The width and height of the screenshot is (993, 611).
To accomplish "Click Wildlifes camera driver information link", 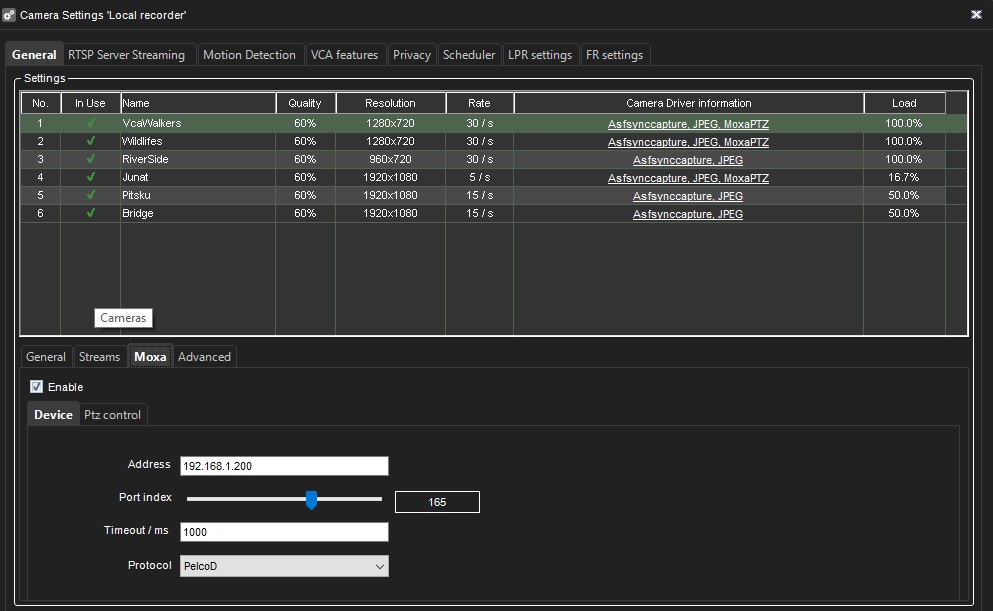I will pyautogui.click(x=688, y=142).
